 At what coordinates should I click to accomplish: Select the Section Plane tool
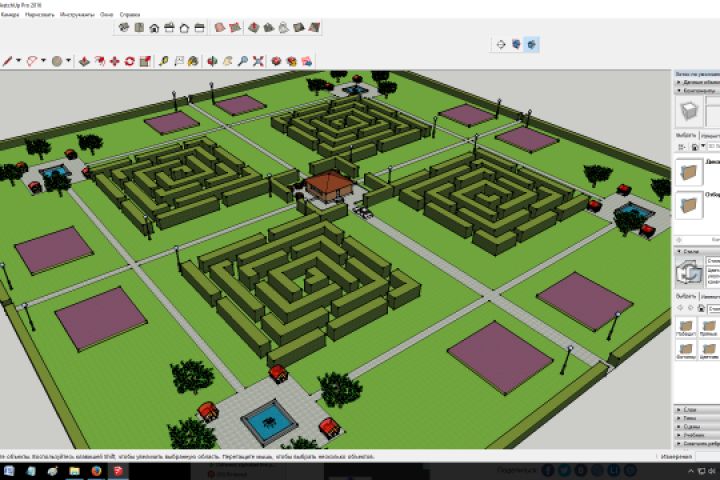[x=501, y=45]
